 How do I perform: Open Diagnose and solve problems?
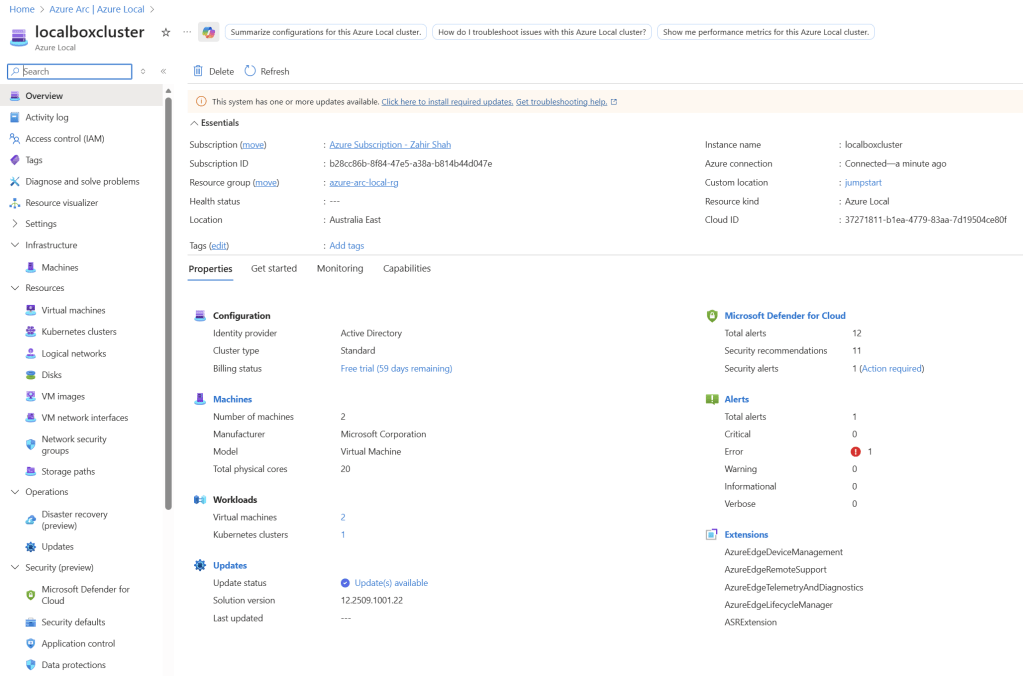point(82,182)
